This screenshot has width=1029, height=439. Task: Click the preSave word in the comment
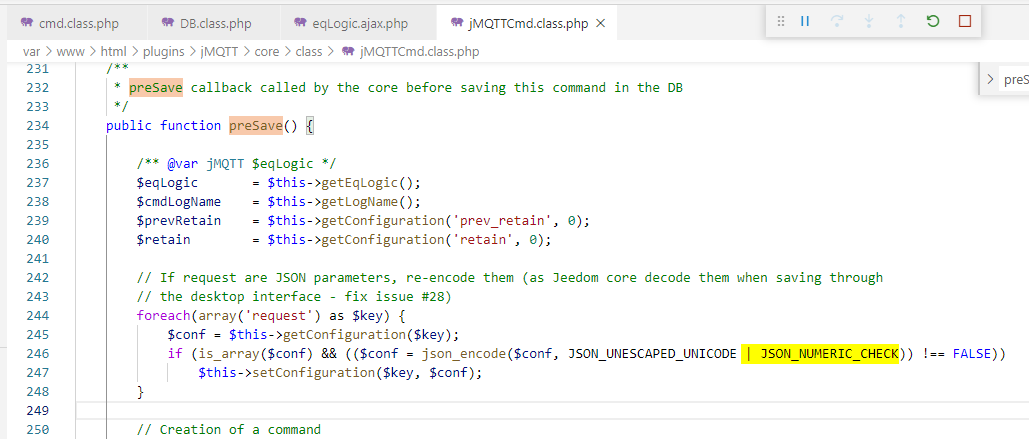(156, 87)
